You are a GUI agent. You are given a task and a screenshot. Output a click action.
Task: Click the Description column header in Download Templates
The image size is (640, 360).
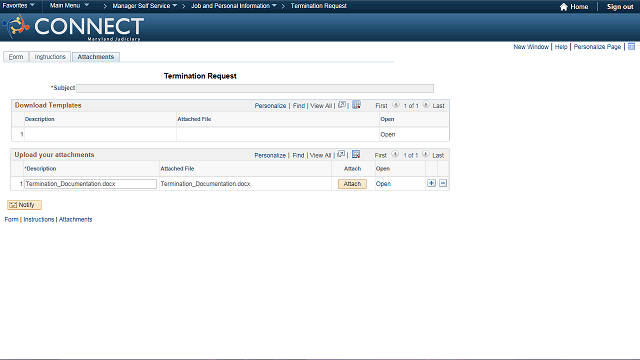click(40, 119)
